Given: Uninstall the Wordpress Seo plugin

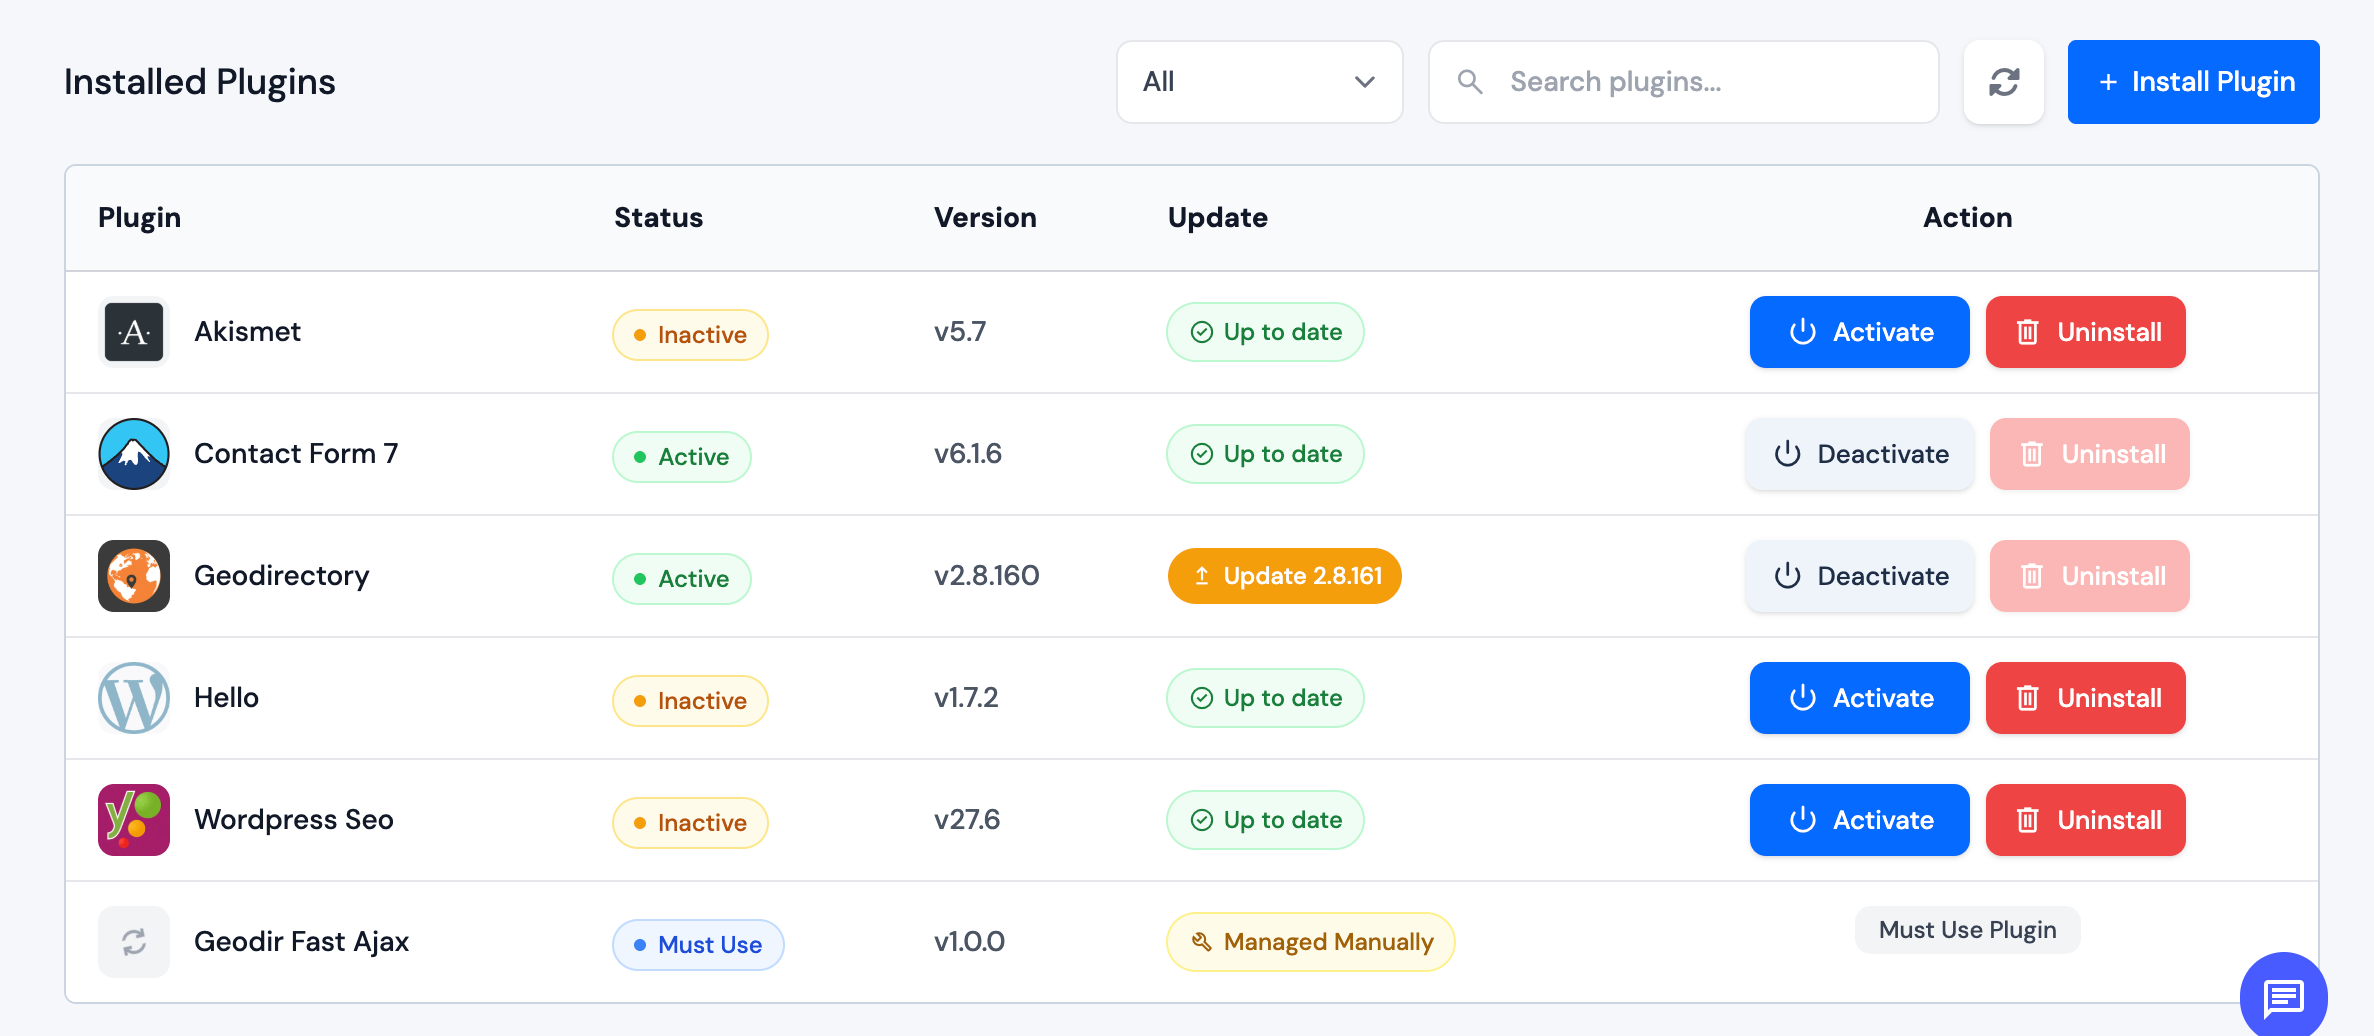Looking at the screenshot, I should click(2086, 820).
